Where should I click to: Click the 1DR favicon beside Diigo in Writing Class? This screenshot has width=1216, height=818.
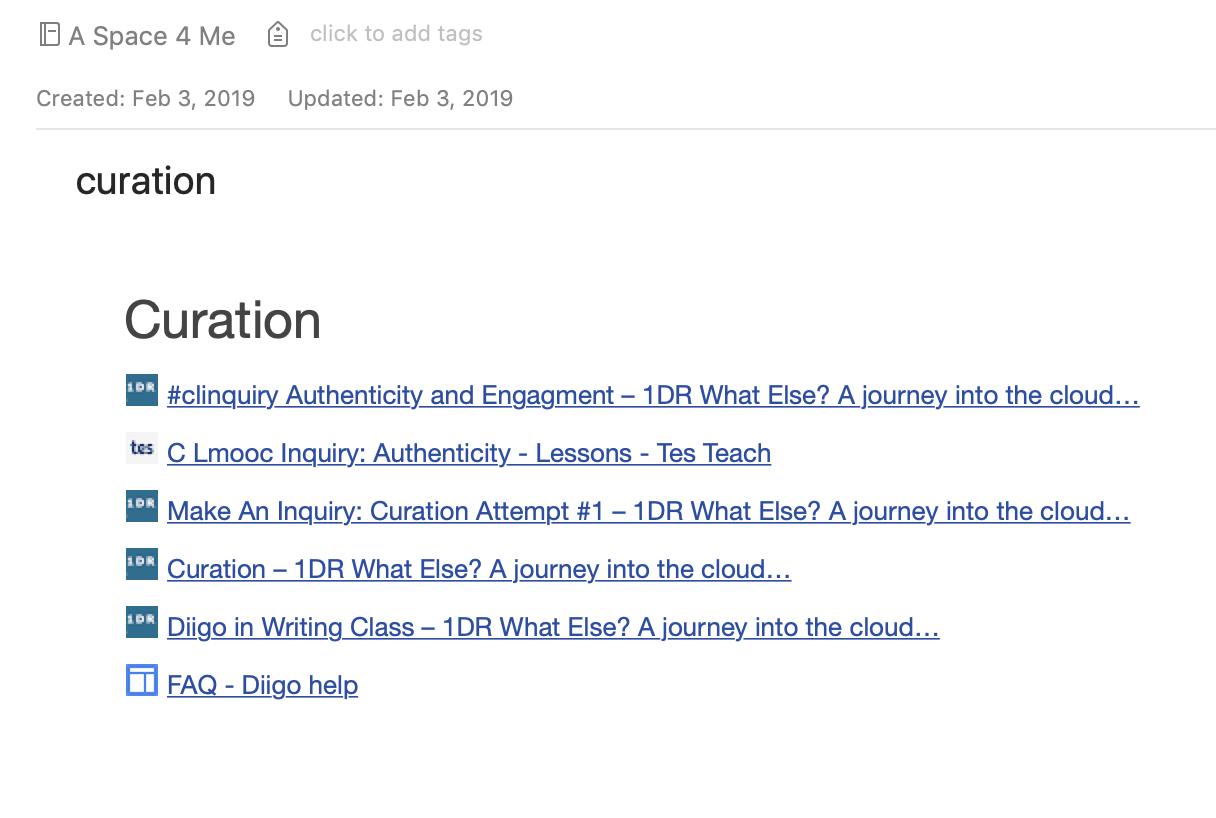pyautogui.click(x=142, y=622)
